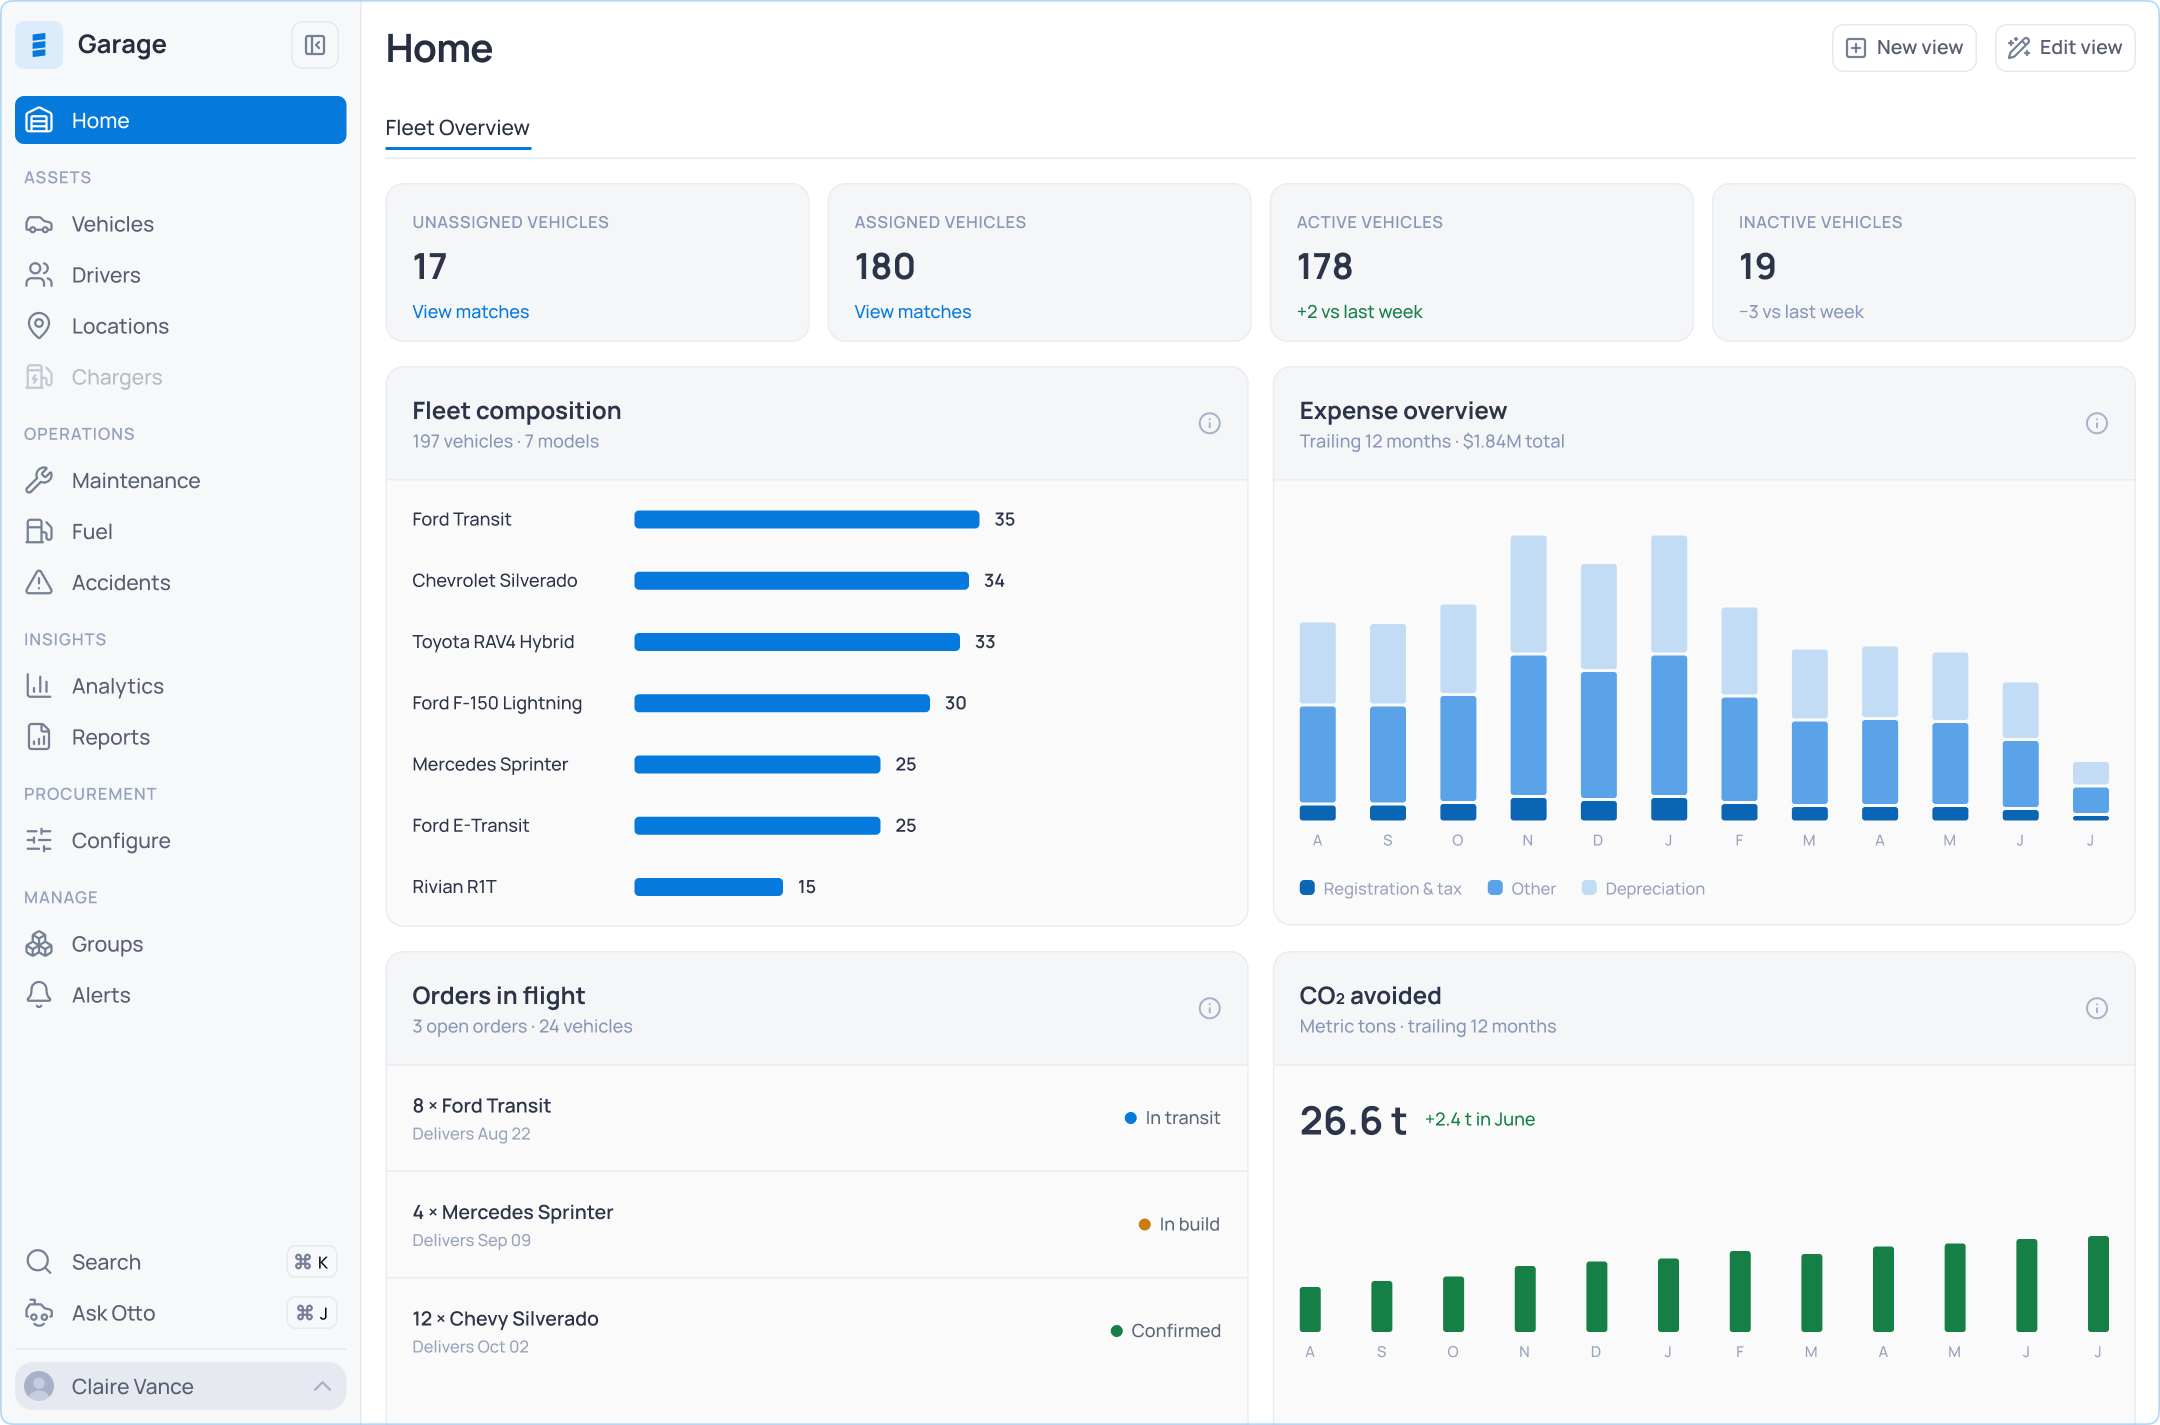Collapse the sidebar with the panel icon
Image resolution: width=2160 pixels, height=1425 pixels.
(x=315, y=45)
